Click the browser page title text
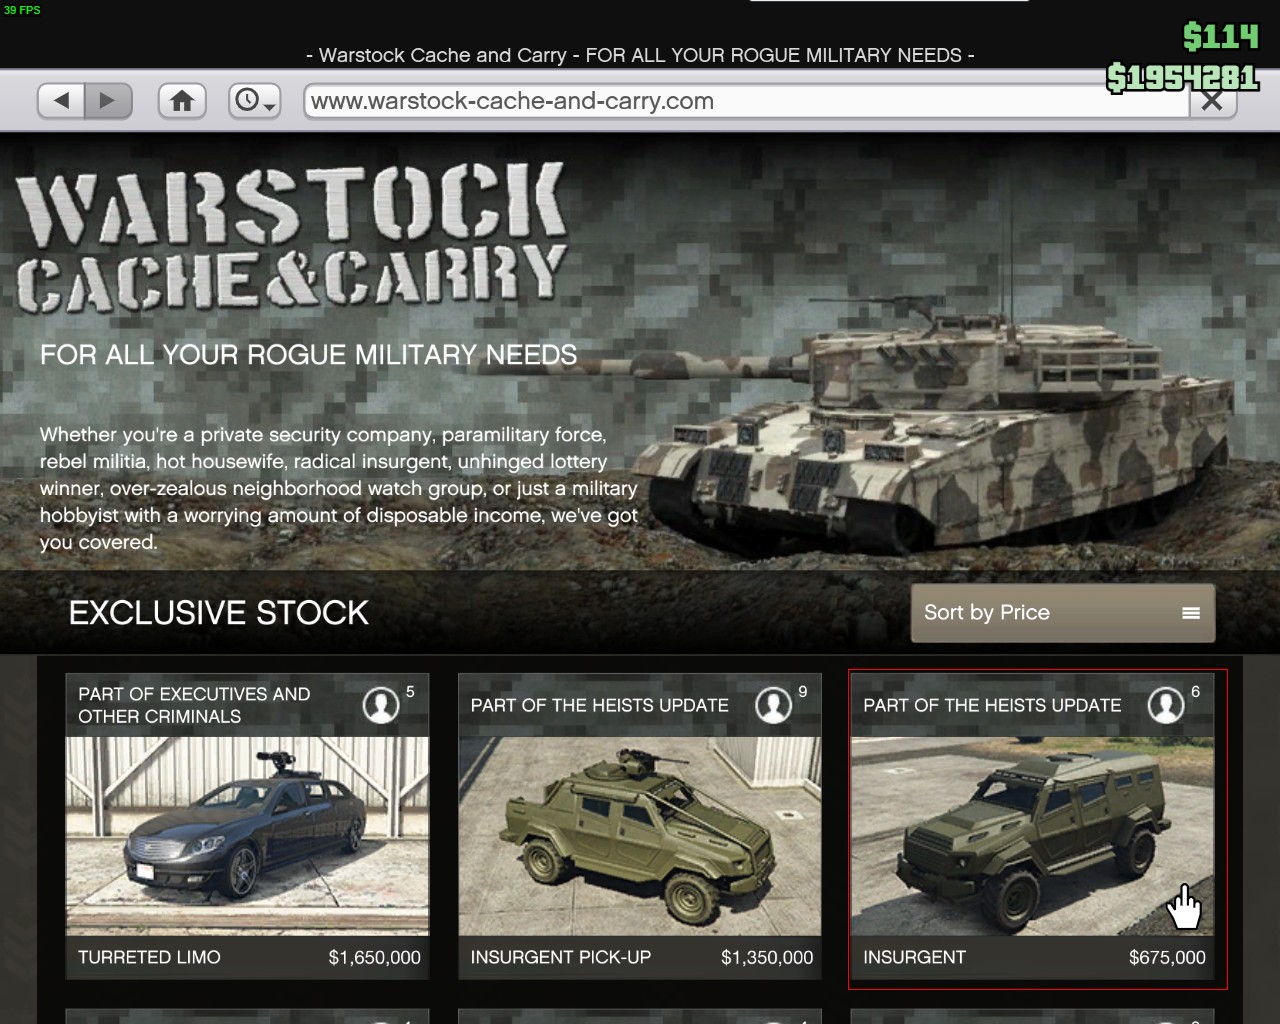1280x1024 pixels. click(640, 55)
